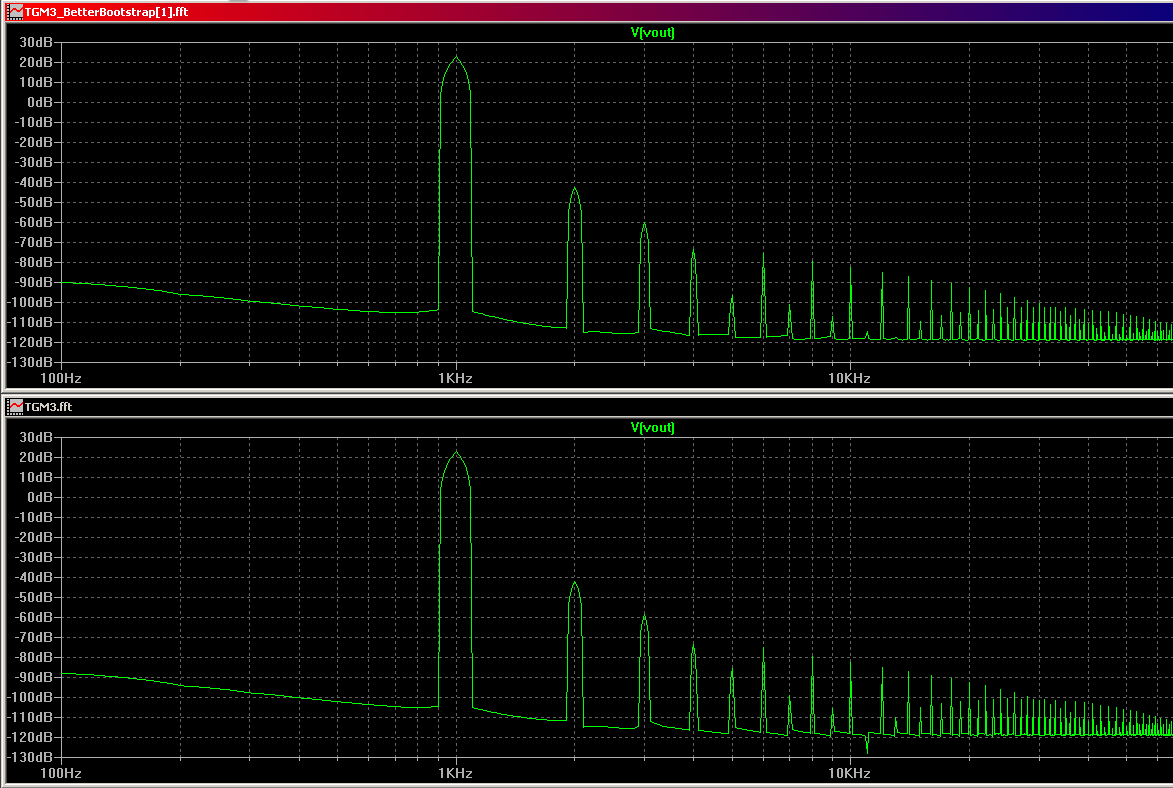The image size is (1173, 788).
Task: Click 10dB axis label in BetterBootstrap plot
Action: coord(36,82)
